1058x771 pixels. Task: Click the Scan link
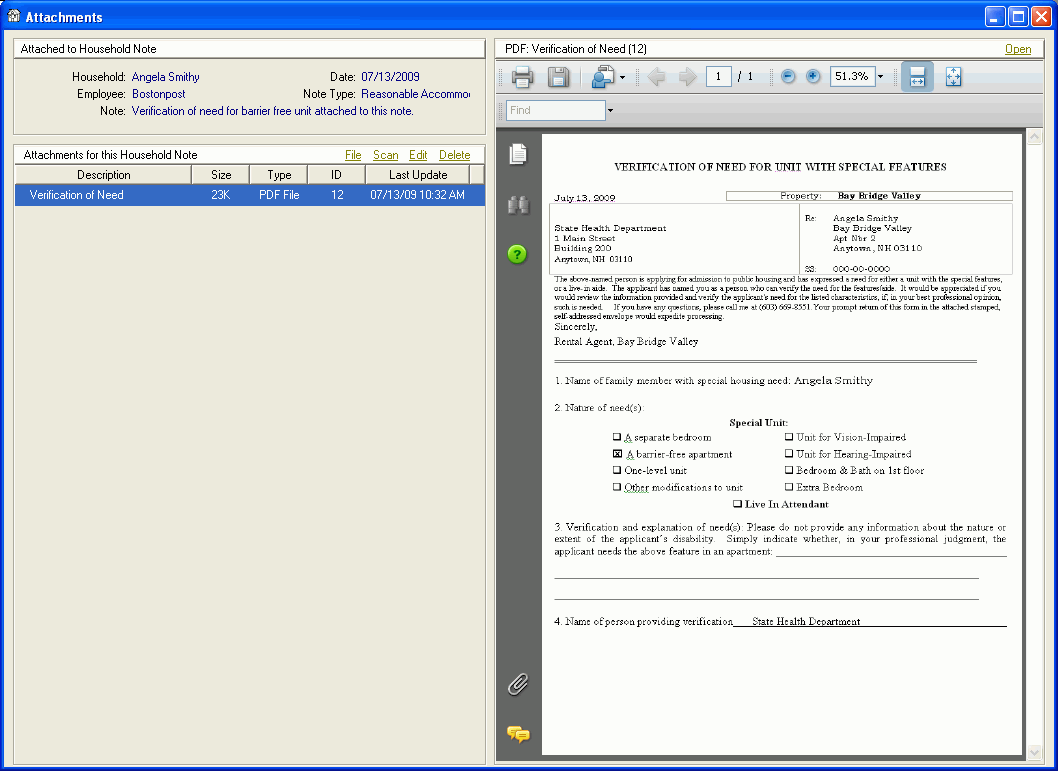click(x=385, y=155)
